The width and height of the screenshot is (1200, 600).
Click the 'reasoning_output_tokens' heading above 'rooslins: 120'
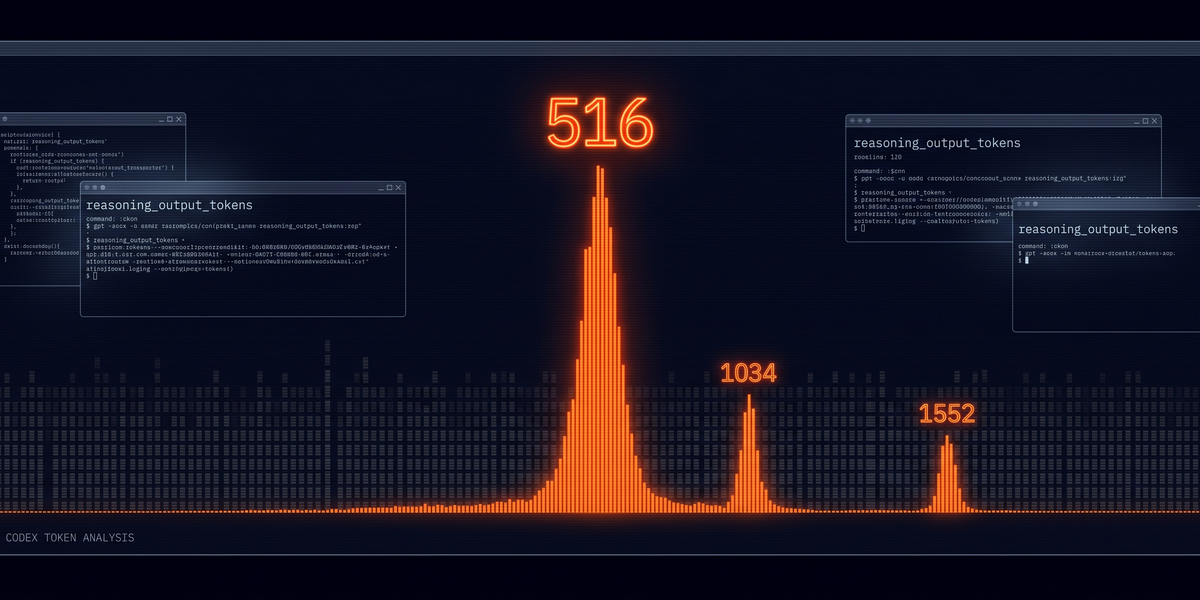[937, 143]
